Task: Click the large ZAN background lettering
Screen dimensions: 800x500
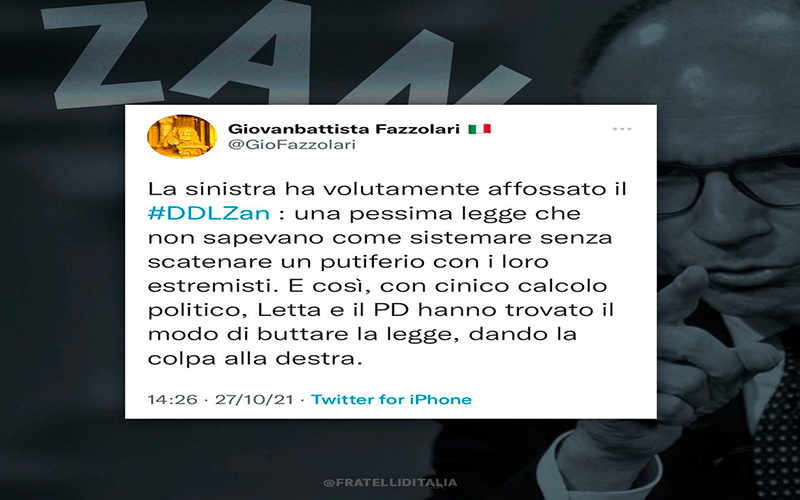Action: 286,56
